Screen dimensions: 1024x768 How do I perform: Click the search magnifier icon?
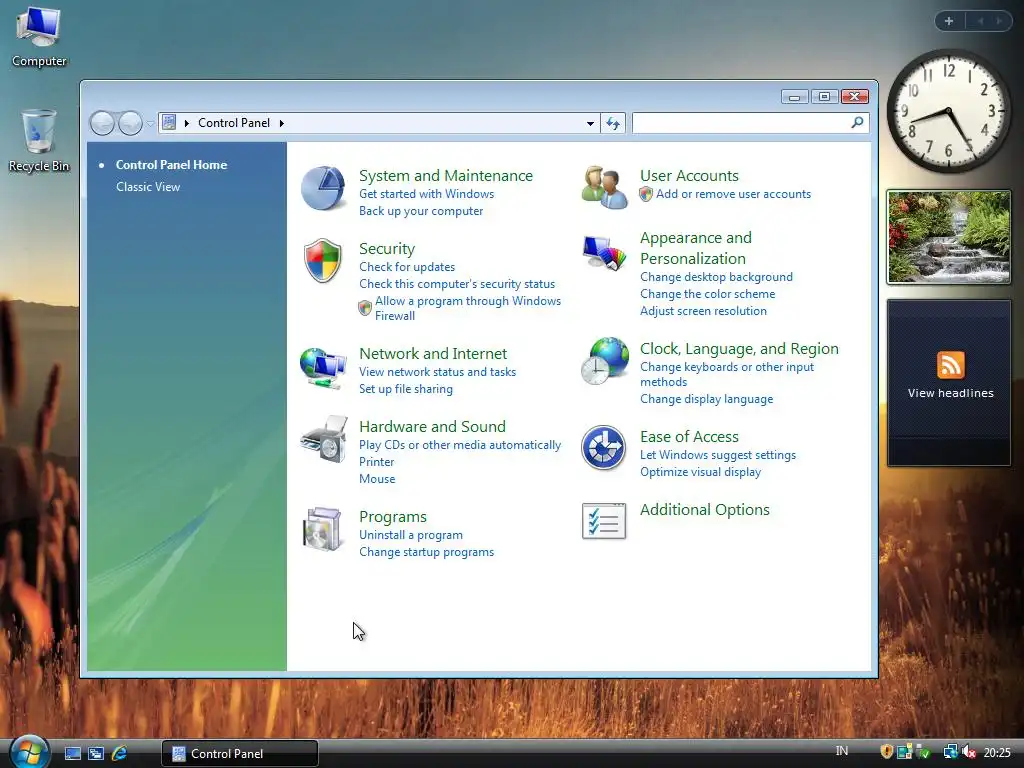point(857,122)
